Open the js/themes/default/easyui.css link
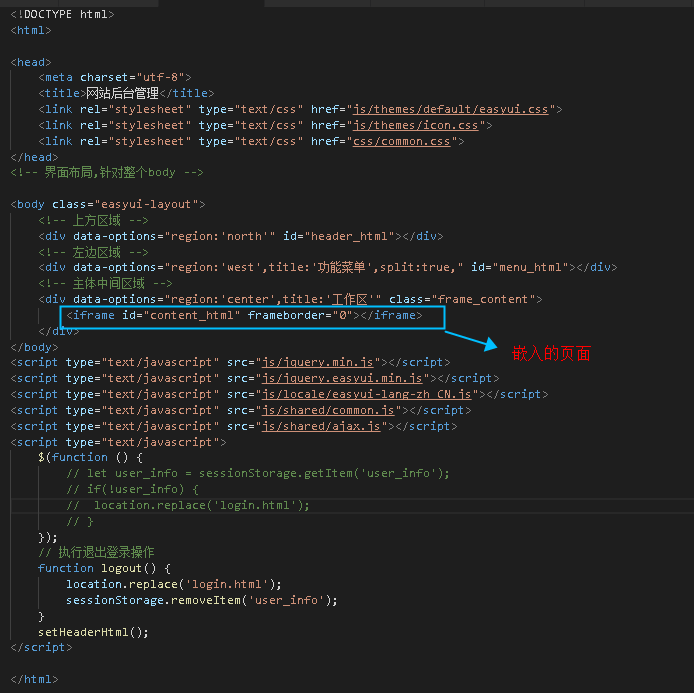Viewport: 694px width, 693px height. (451, 109)
